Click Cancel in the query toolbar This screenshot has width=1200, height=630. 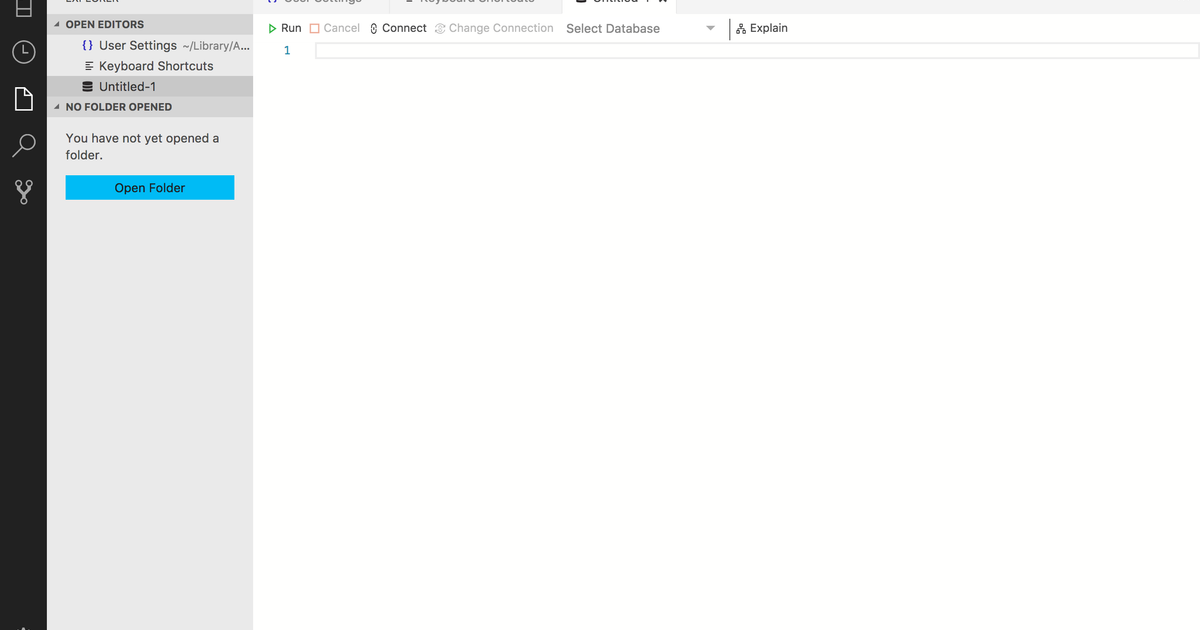(x=335, y=28)
